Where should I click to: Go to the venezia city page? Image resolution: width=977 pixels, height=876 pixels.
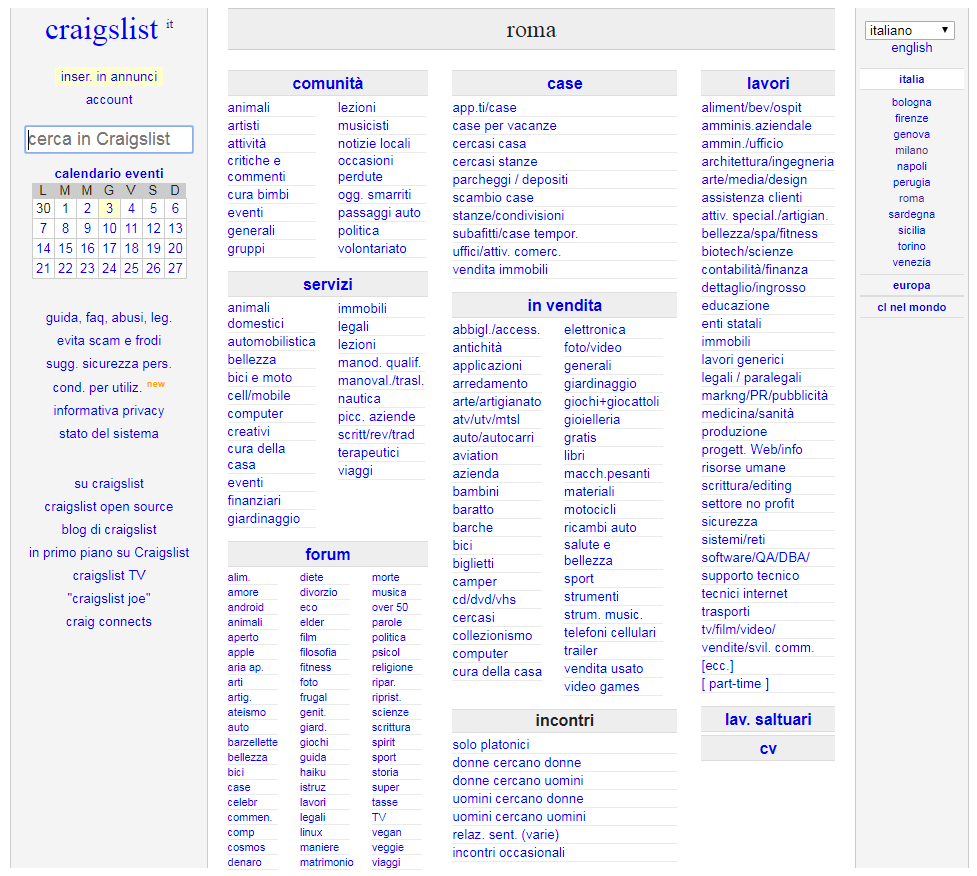tap(911, 262)
